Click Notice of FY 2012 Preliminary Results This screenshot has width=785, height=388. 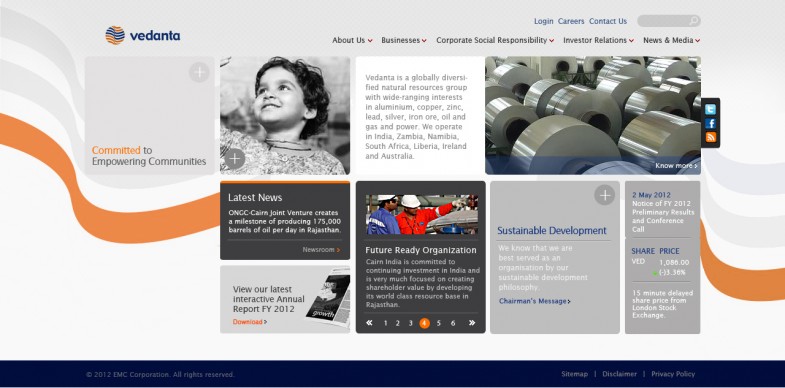663,216
